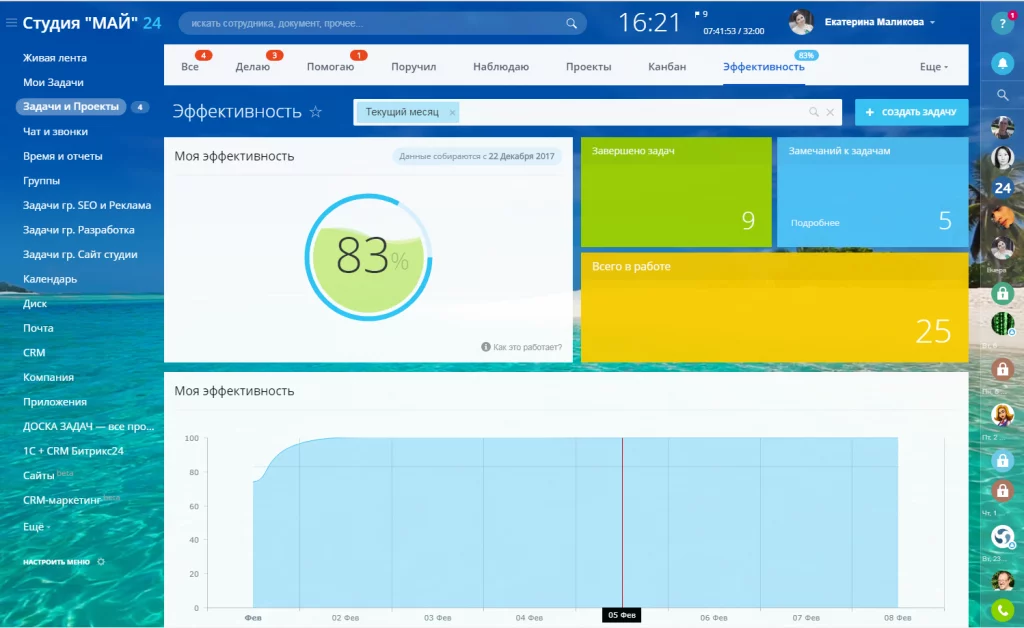This screenshot has width=1024, height=628.
Task: Open the right sidebar search magnifier icon
Action: coord(1002,95)
